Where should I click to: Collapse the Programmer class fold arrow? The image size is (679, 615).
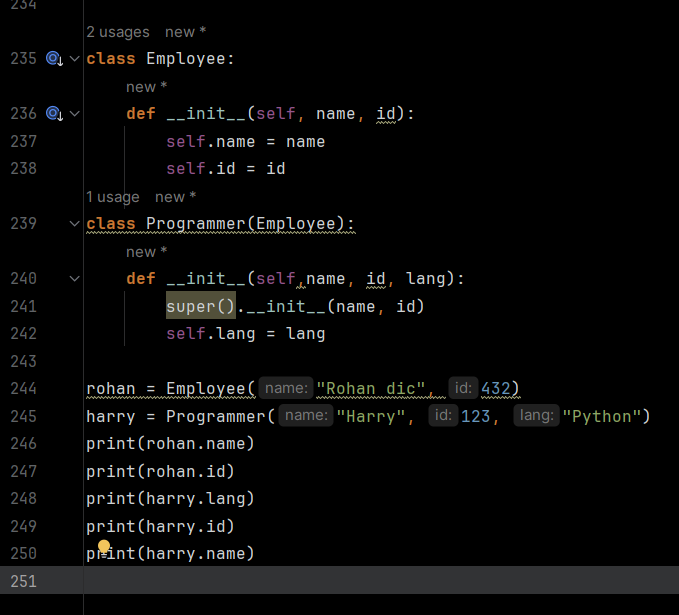[75, 224]
